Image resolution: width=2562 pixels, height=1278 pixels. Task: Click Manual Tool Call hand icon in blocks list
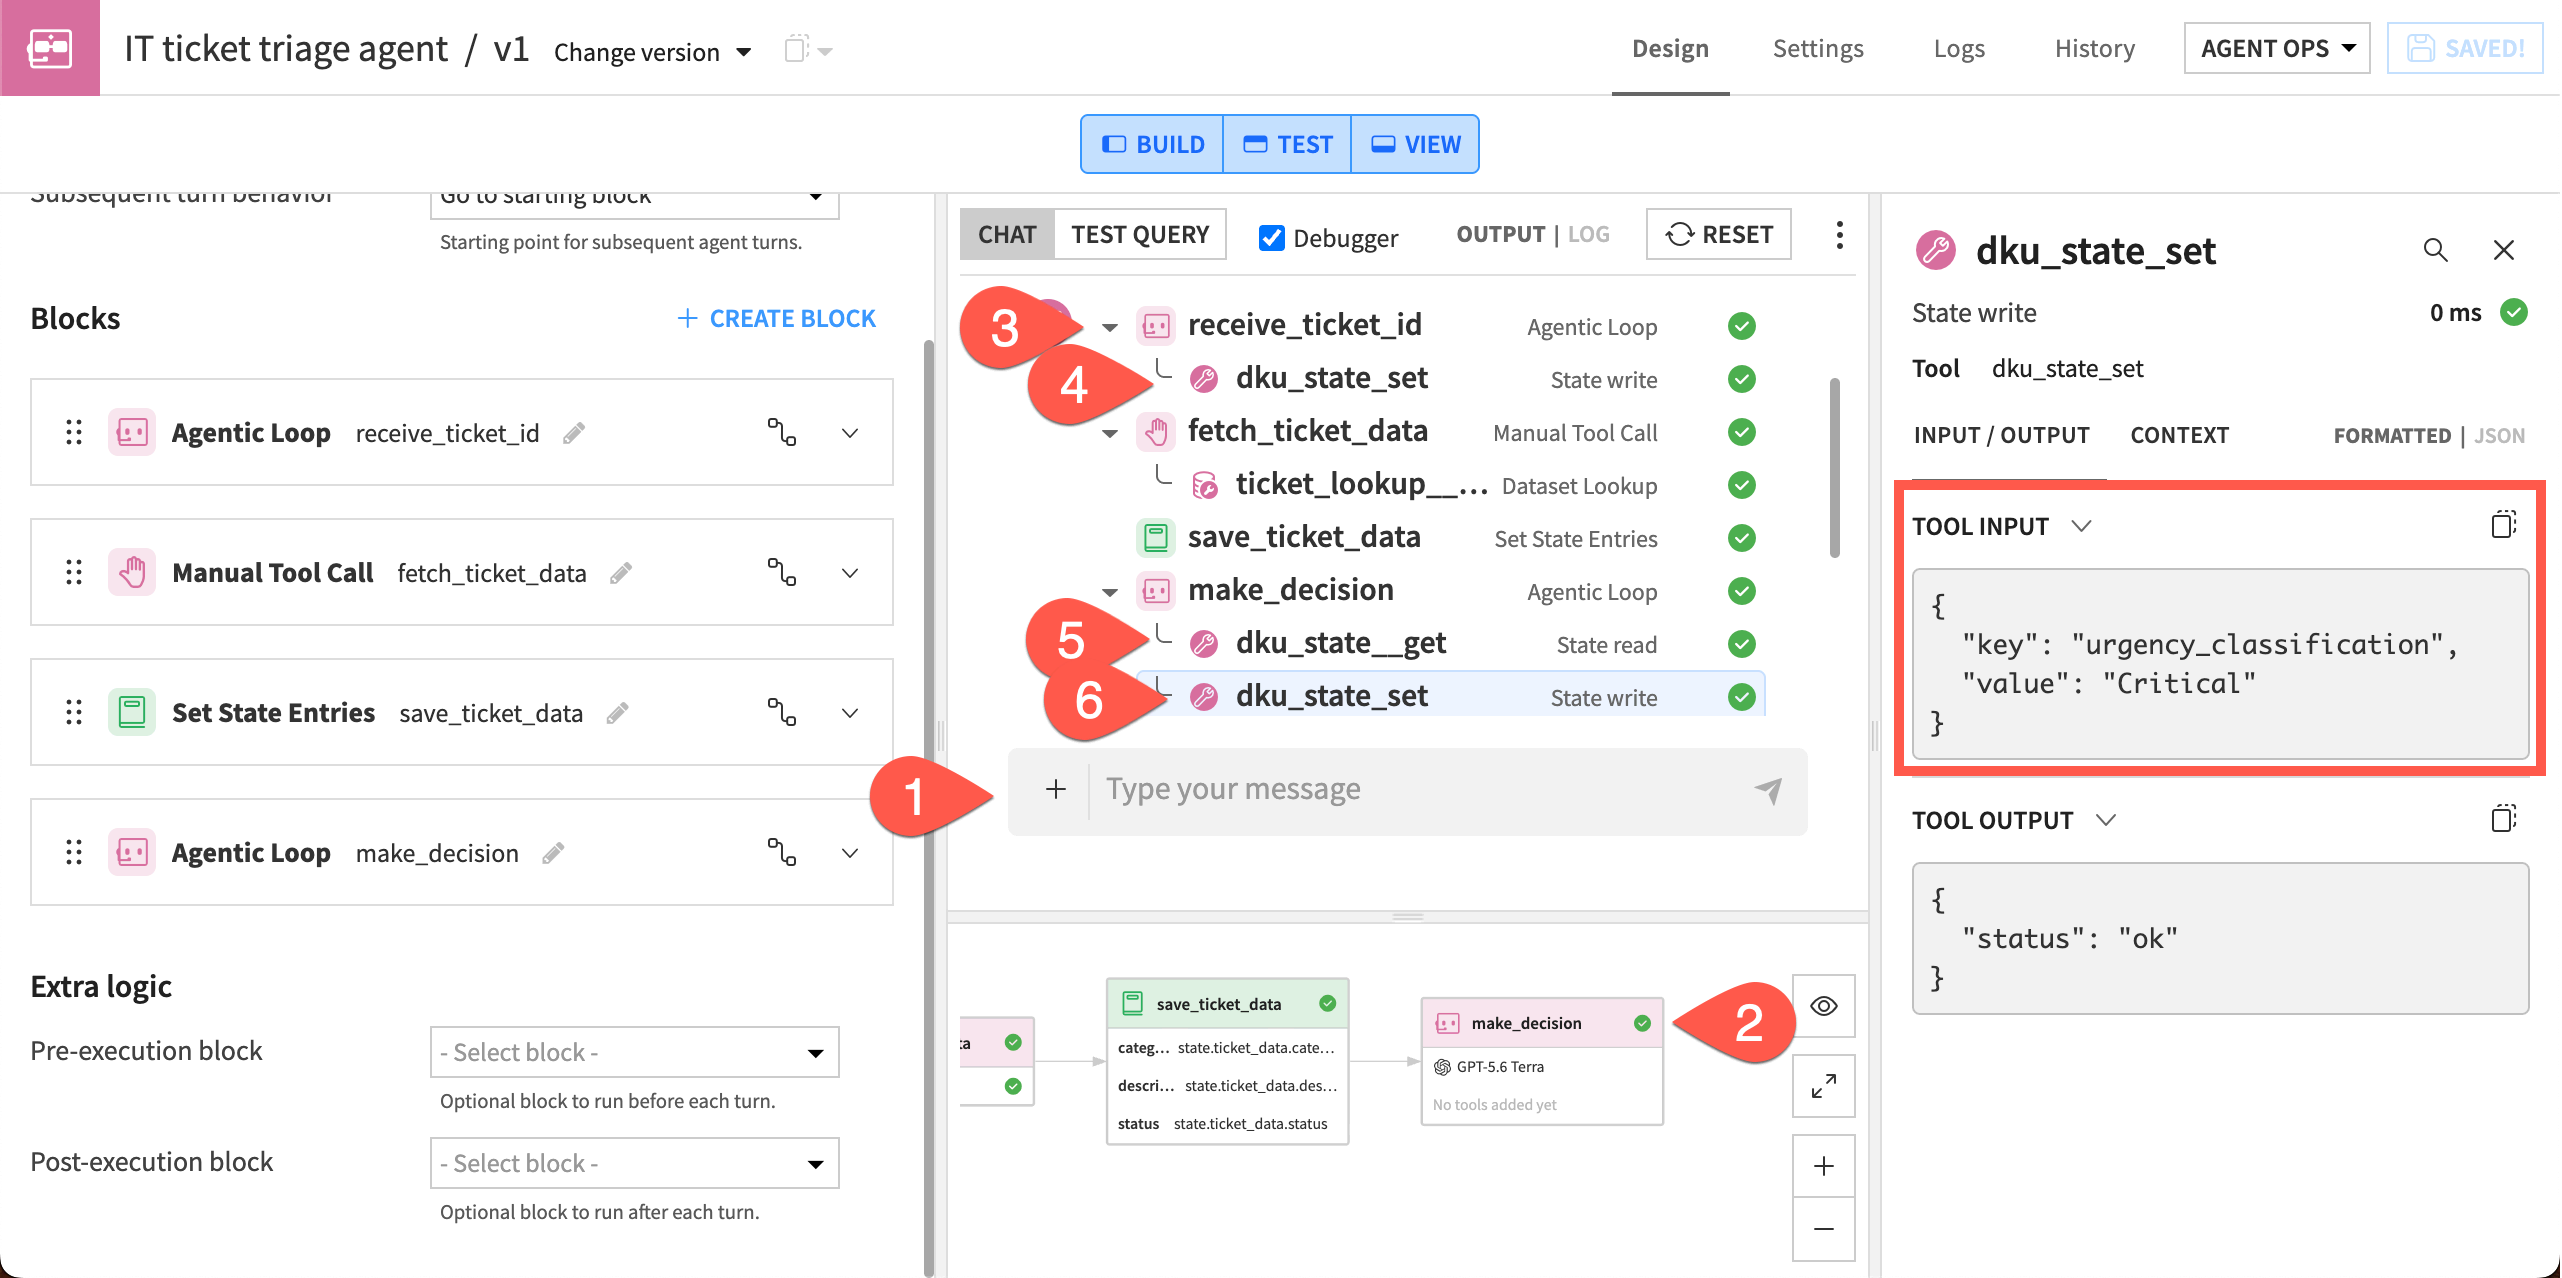(132, 573)
